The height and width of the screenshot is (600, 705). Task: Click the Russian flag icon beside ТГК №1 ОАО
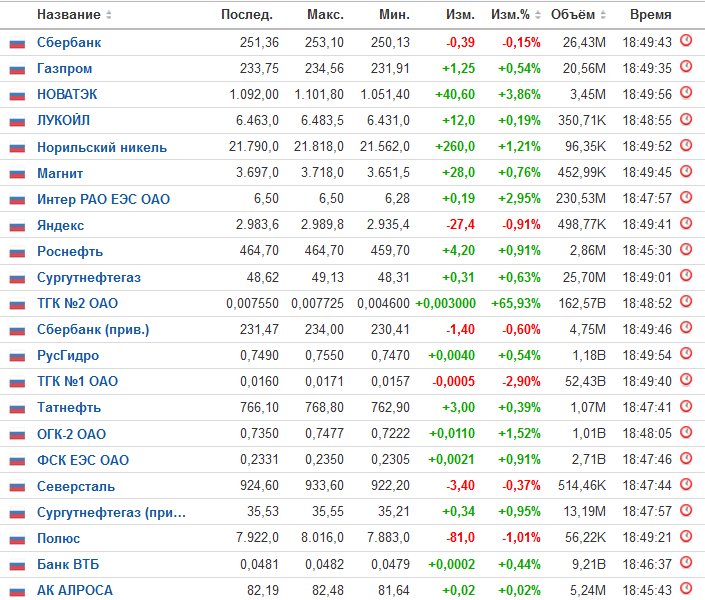click(x=17, y=382)
